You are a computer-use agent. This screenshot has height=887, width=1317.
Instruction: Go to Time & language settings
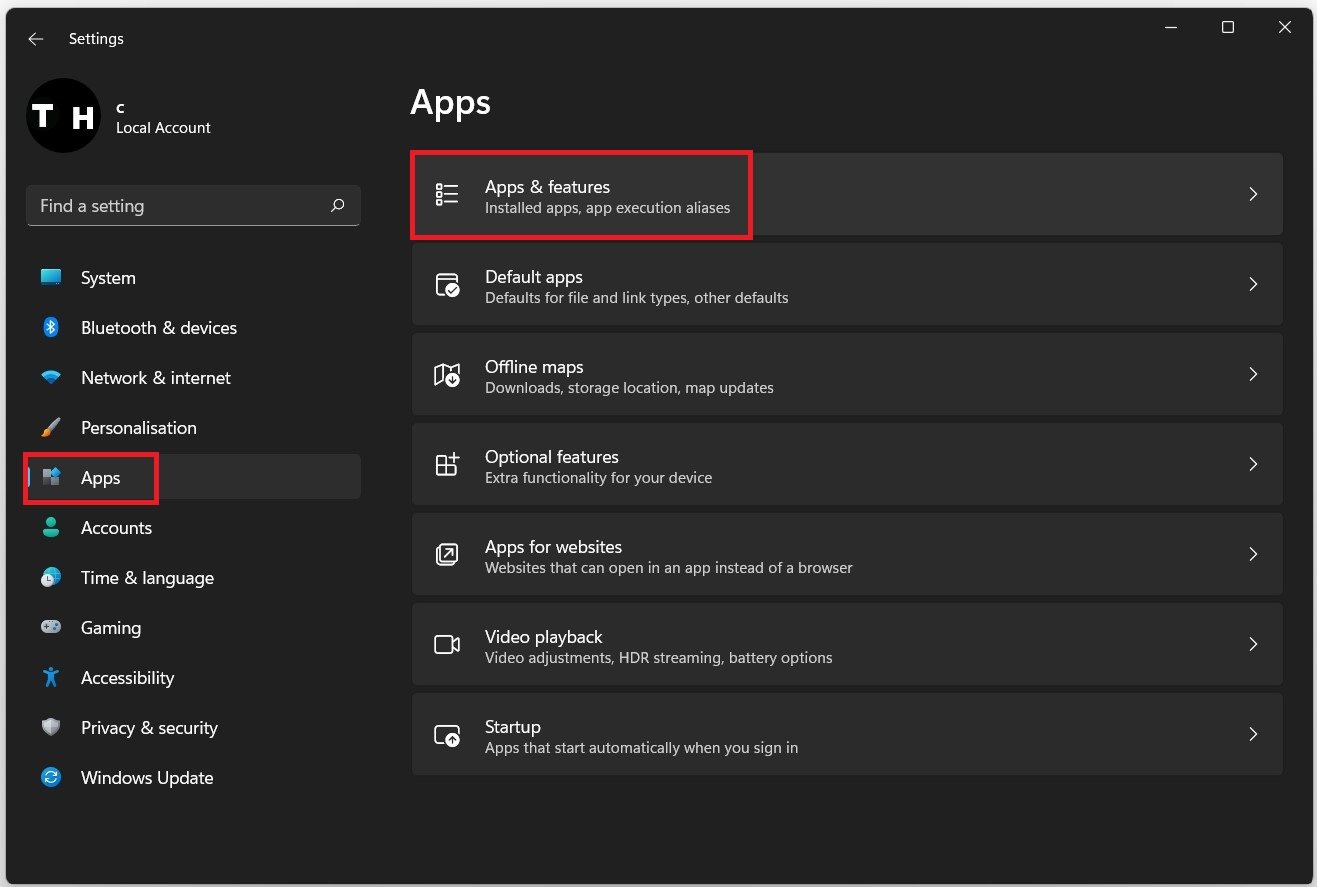click(x=147, y=578)
